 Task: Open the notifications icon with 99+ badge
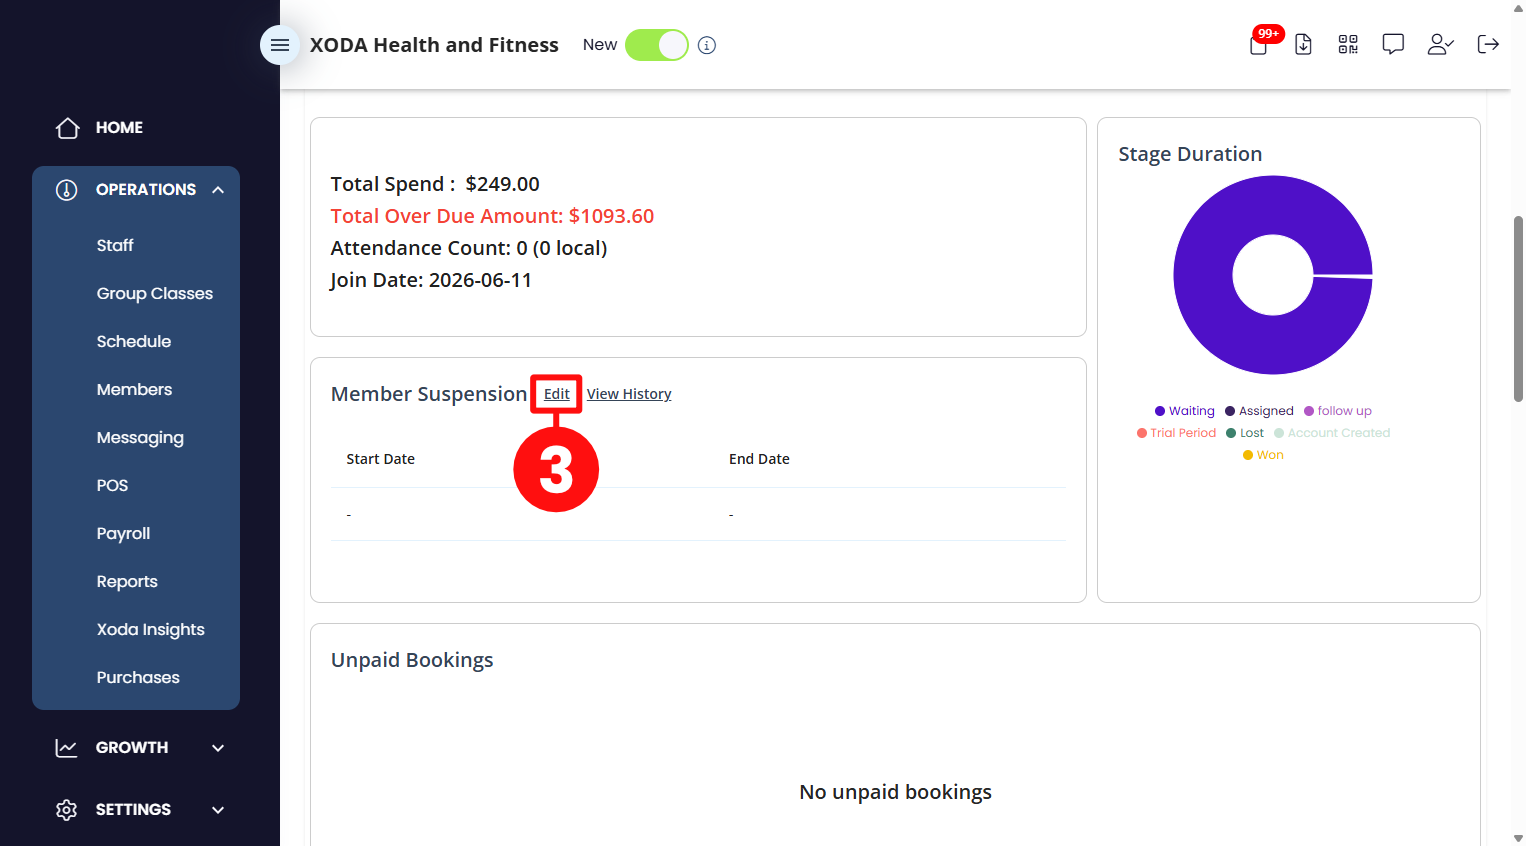1260,44
